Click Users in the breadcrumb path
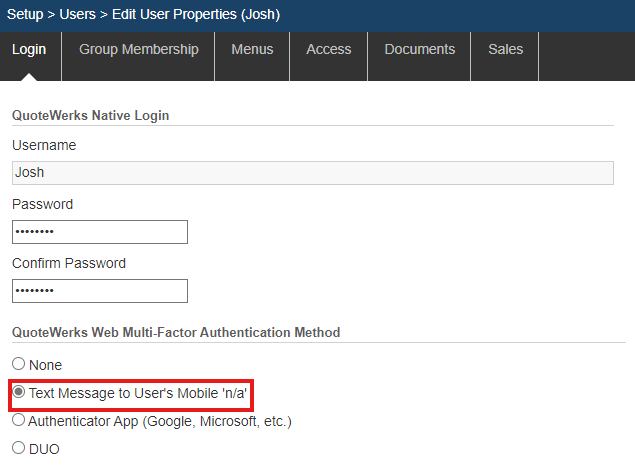 click(x=77, y=15)
